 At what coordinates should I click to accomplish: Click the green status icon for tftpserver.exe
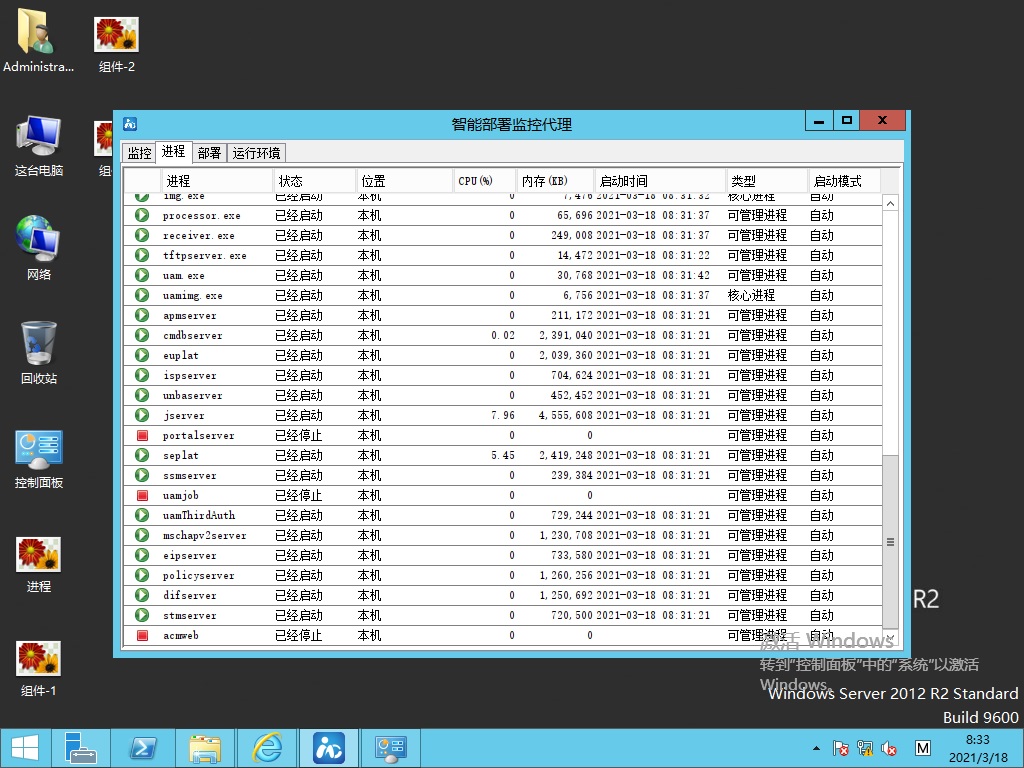(142, 255)
